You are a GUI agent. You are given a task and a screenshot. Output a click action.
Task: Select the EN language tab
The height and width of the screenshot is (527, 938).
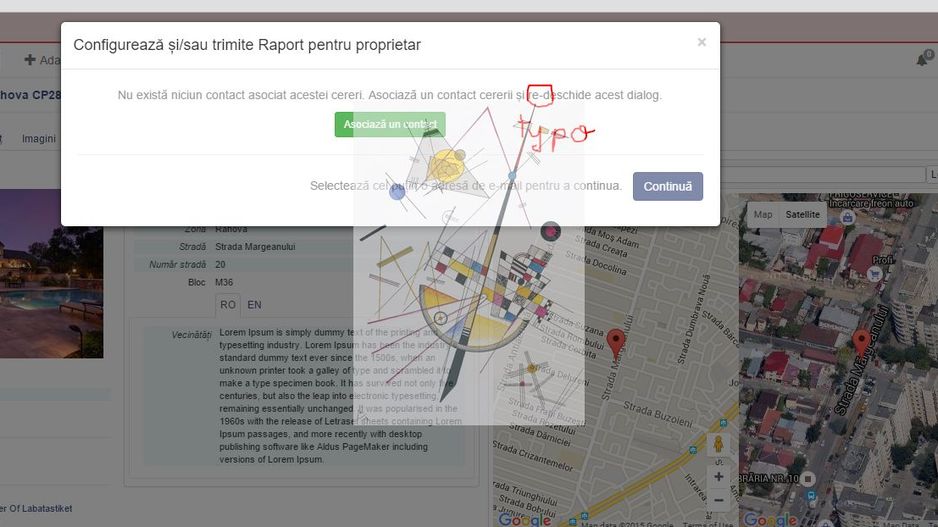[255, 304]
